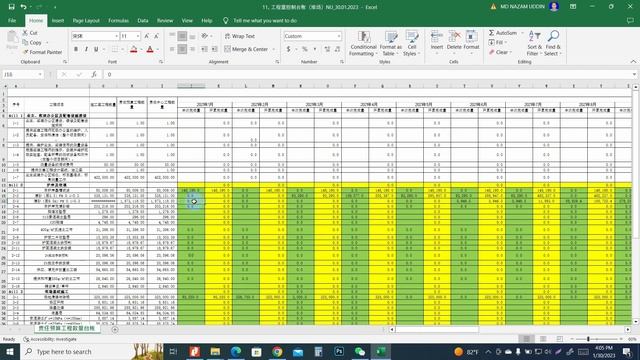
Task: Open the File menu
Action: coord(12,20)
